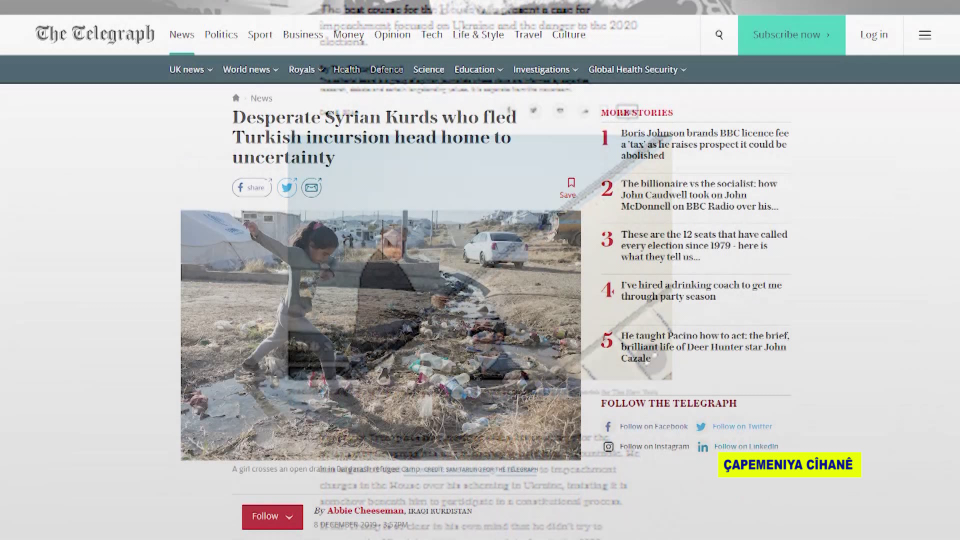Click the Desperate Syrian Kurds headline
This screenshot has width=960, height=540.
tap(374, 137)
